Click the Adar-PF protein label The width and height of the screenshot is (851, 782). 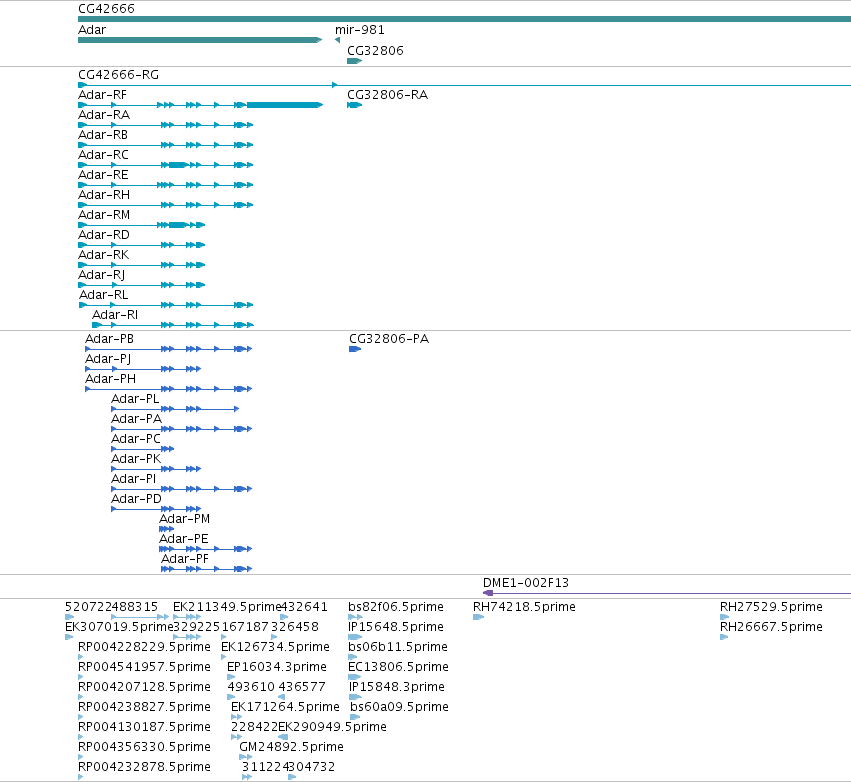coord(185,560)
